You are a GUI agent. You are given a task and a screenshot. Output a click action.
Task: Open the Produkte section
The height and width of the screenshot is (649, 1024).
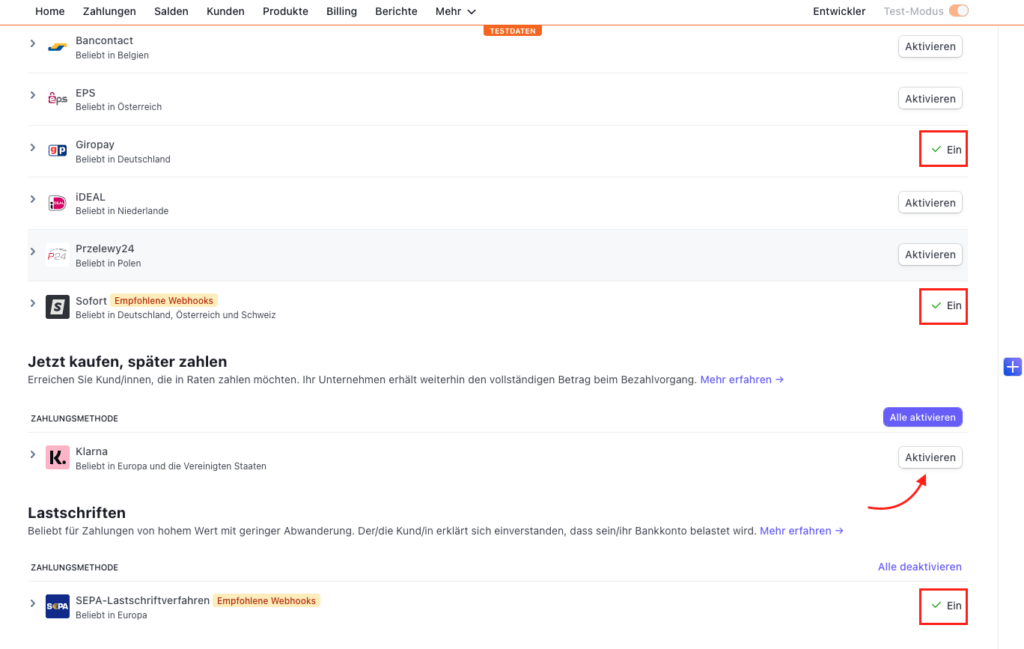tap(285, 11)
